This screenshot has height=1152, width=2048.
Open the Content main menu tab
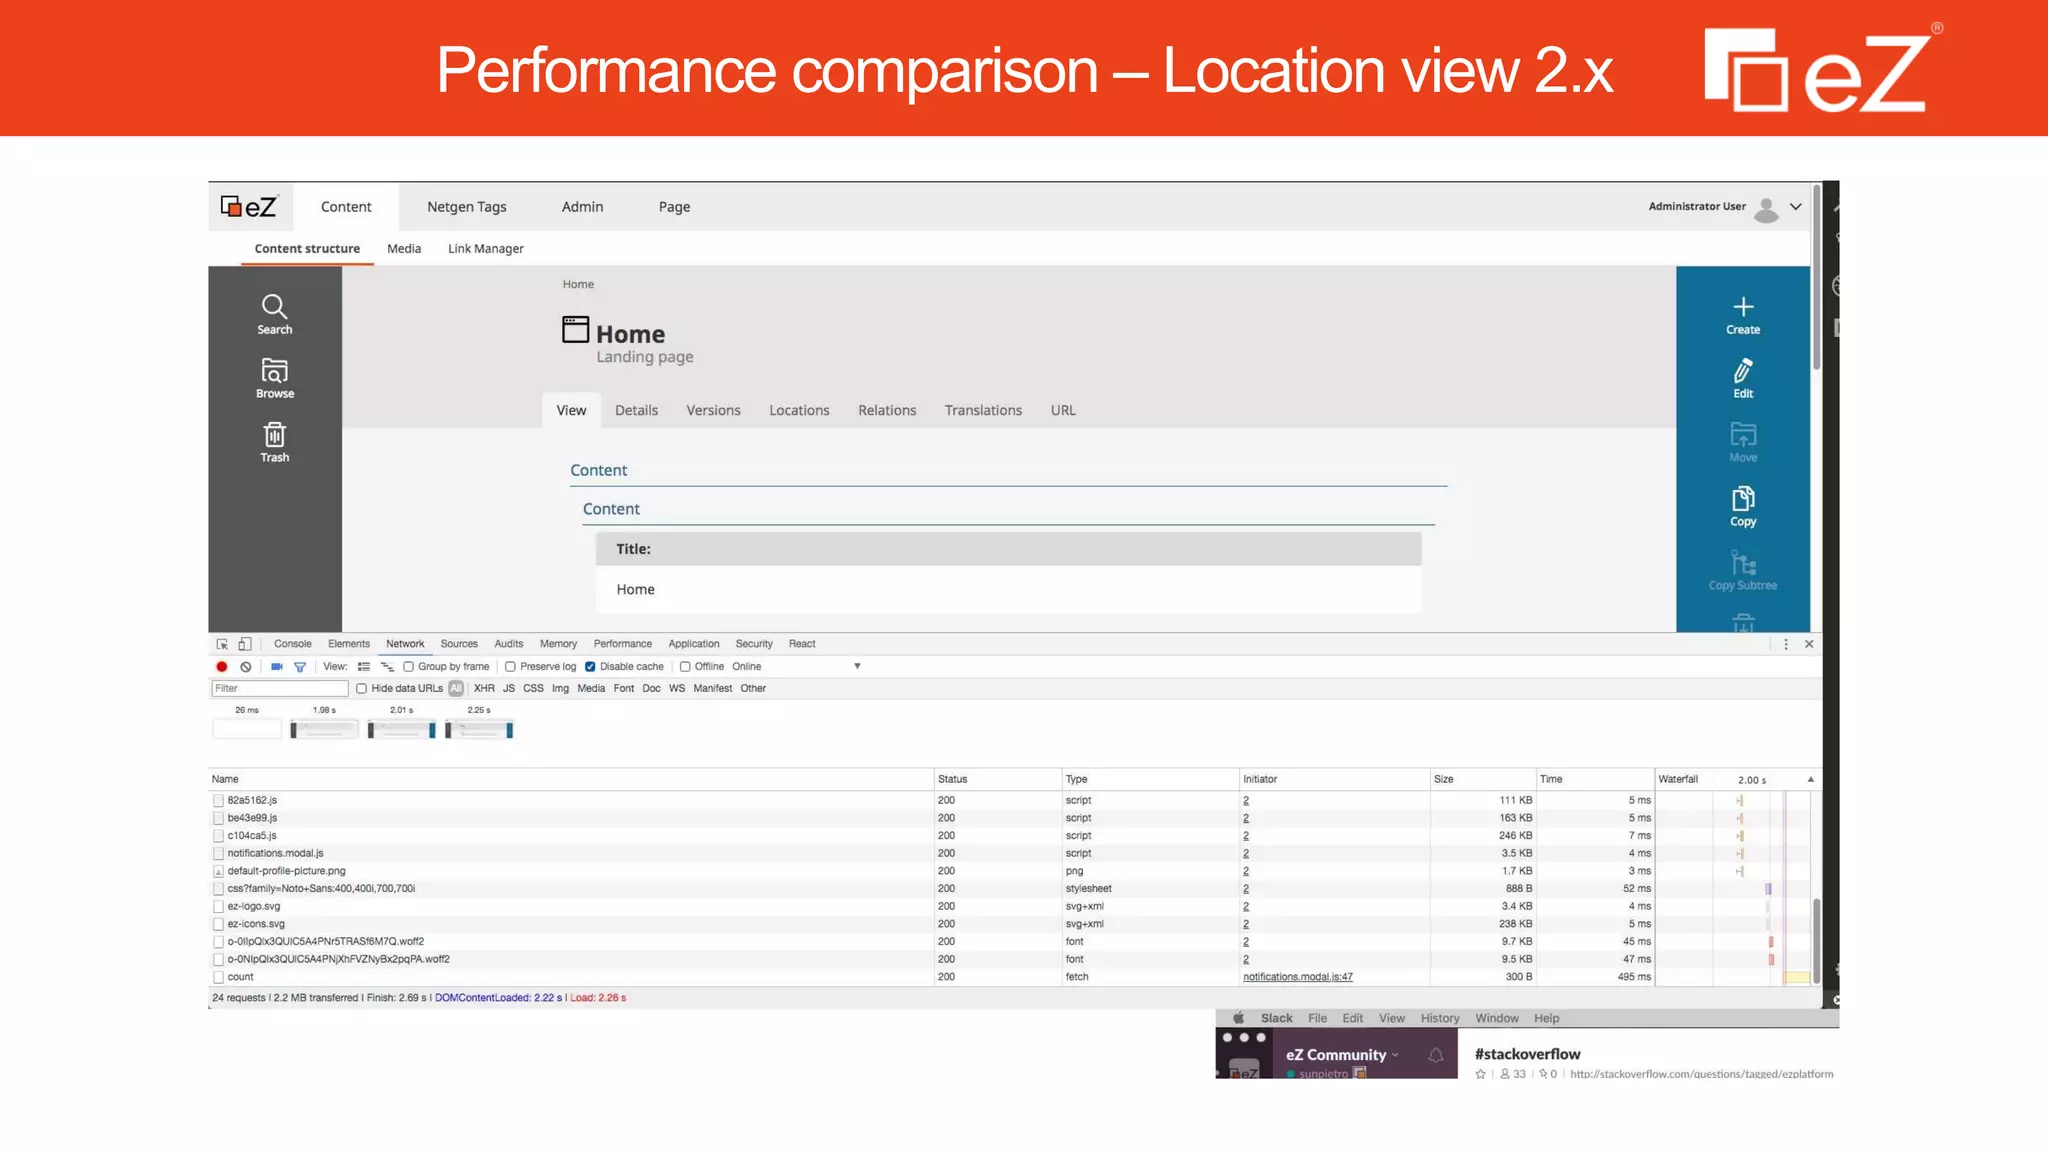[x=346, y=207]
